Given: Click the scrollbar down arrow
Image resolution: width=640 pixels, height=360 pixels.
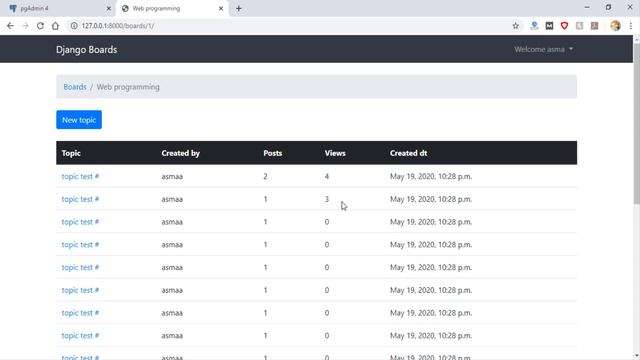Looking at the screenshot, I should (x=636, y=356).
